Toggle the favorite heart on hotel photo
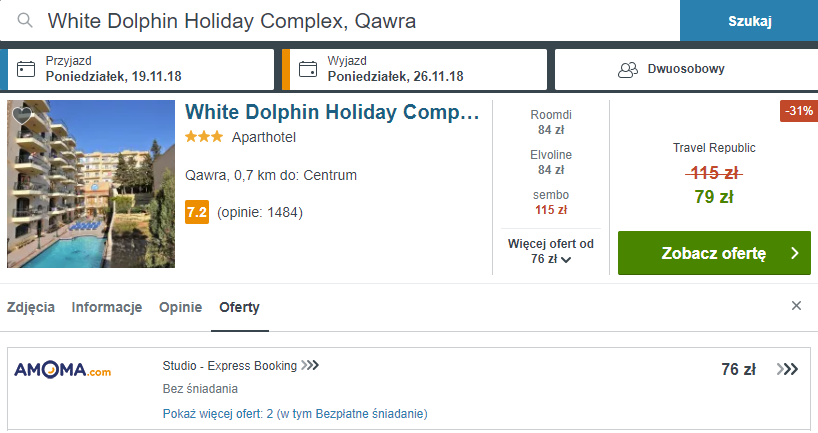The width and height of the screenshot is (818, 433). point(22,115)
